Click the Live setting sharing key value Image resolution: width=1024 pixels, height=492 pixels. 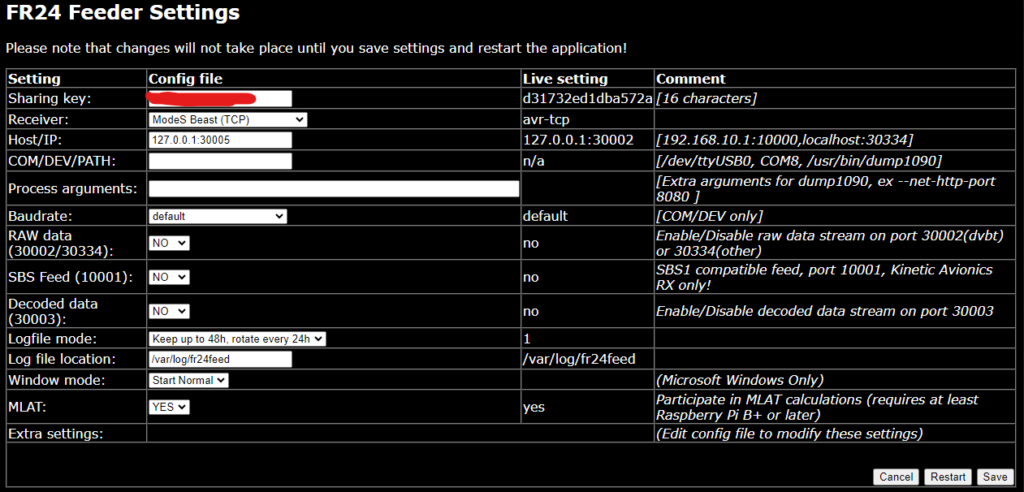coord(587,98)
